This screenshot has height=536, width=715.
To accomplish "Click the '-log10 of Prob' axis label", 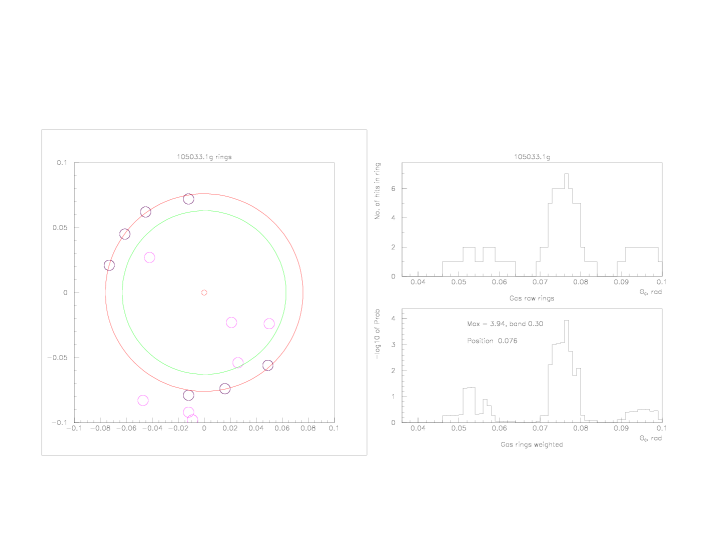I will 378,334.
